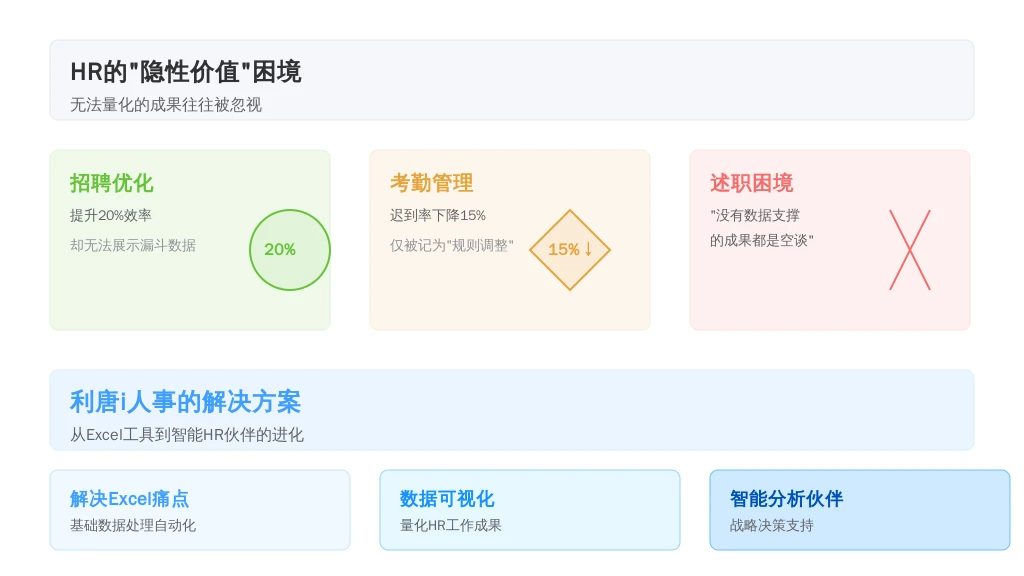This screenshot has width=1024, height=576.
Task: Open the 智能分析伙伴 card
Action: pyautogui.click(x=859, y=510)
